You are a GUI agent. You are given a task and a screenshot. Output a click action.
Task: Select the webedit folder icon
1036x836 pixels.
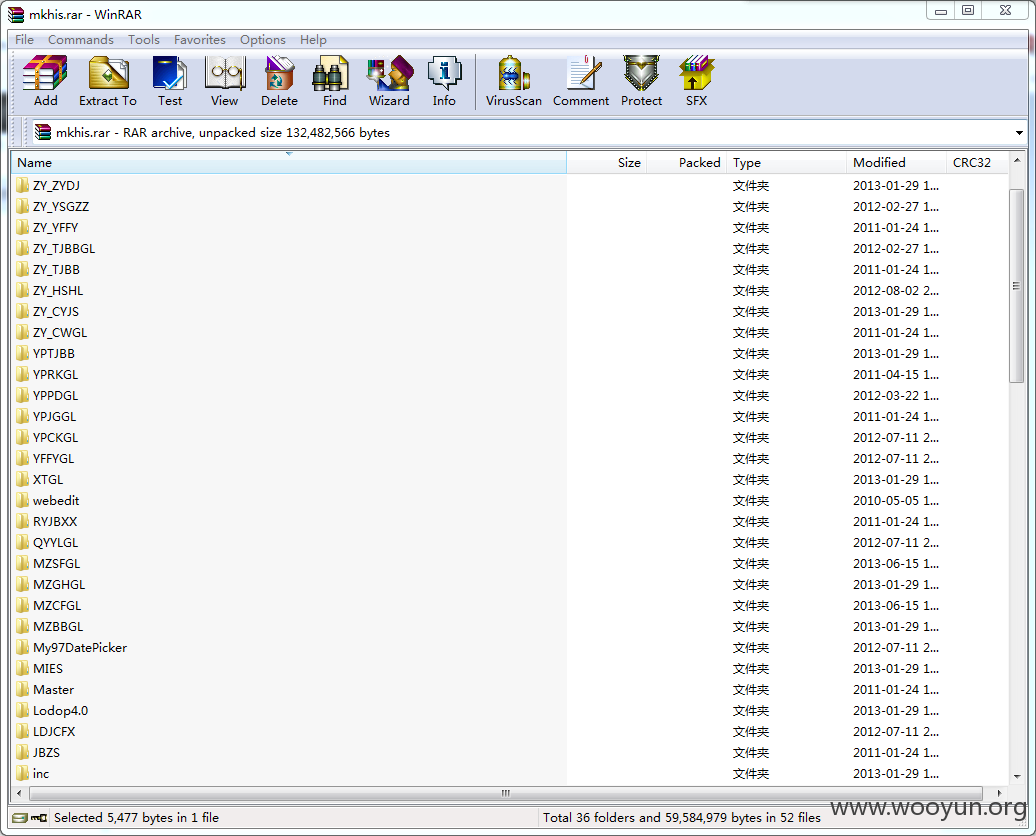click(22, 500)
